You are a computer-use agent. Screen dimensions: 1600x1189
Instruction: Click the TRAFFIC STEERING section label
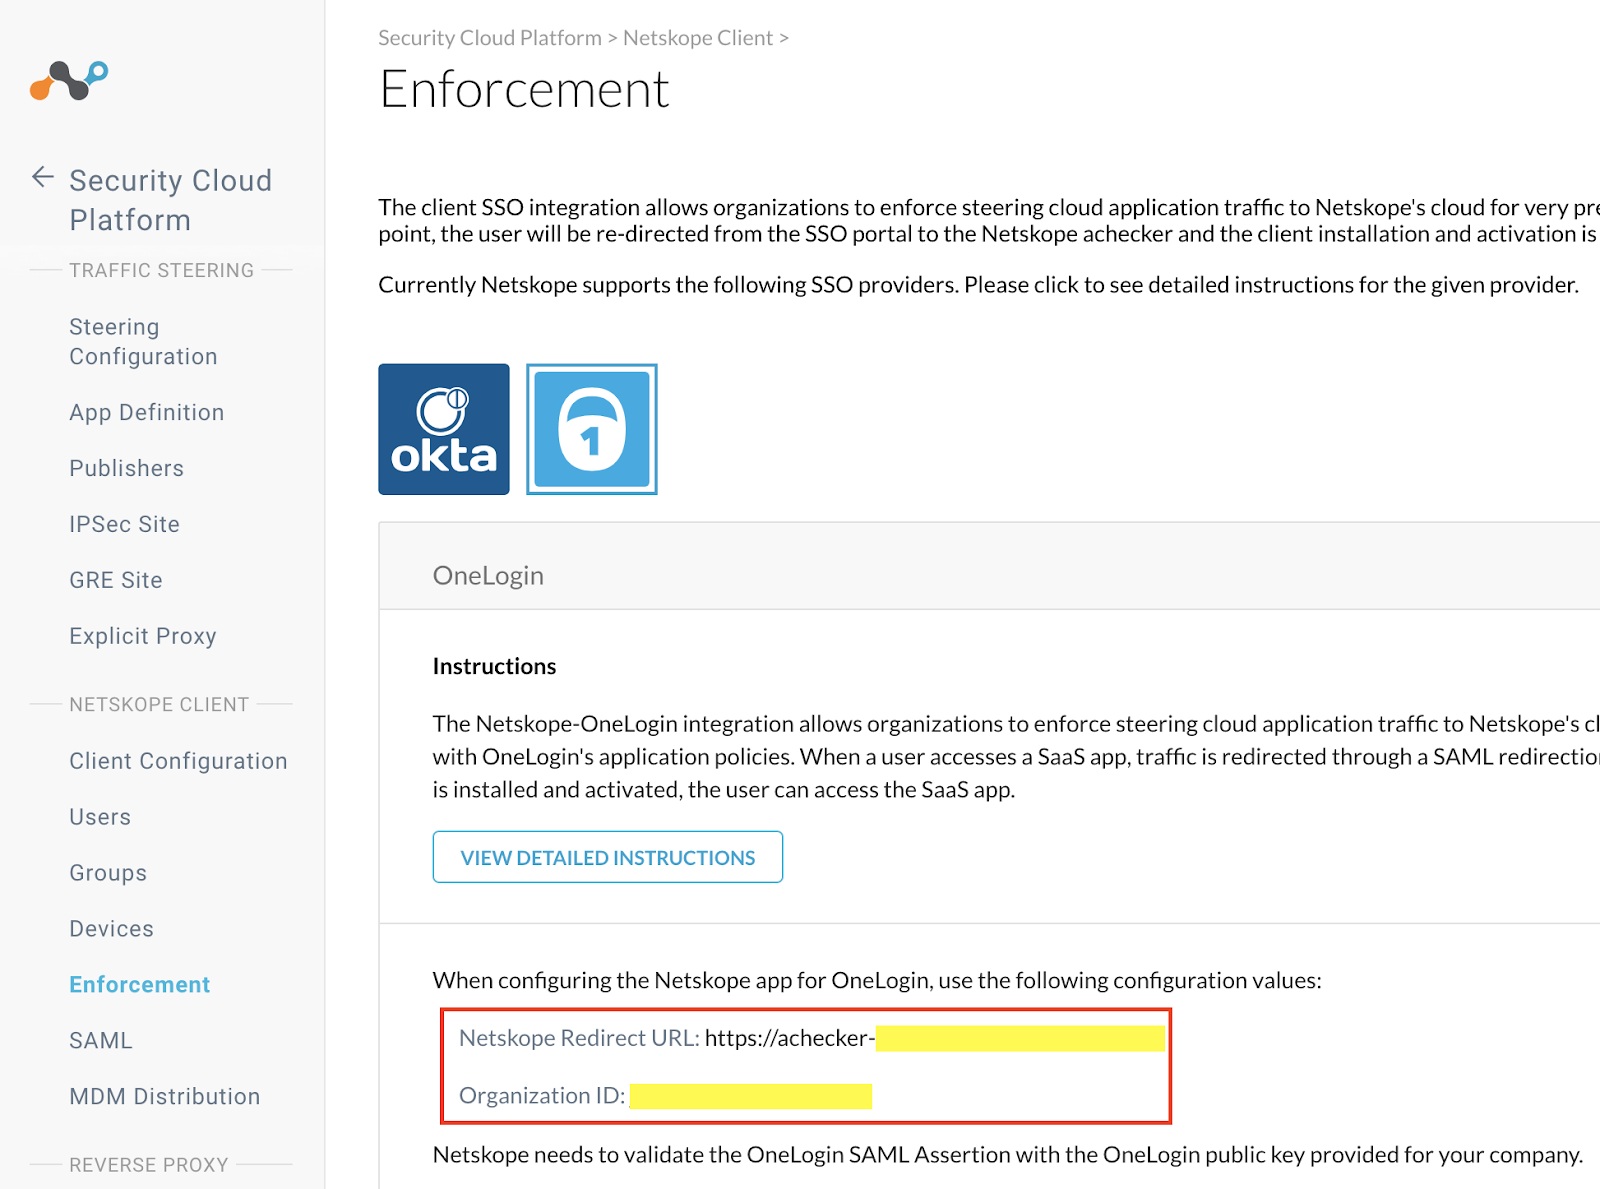point(162,270)
